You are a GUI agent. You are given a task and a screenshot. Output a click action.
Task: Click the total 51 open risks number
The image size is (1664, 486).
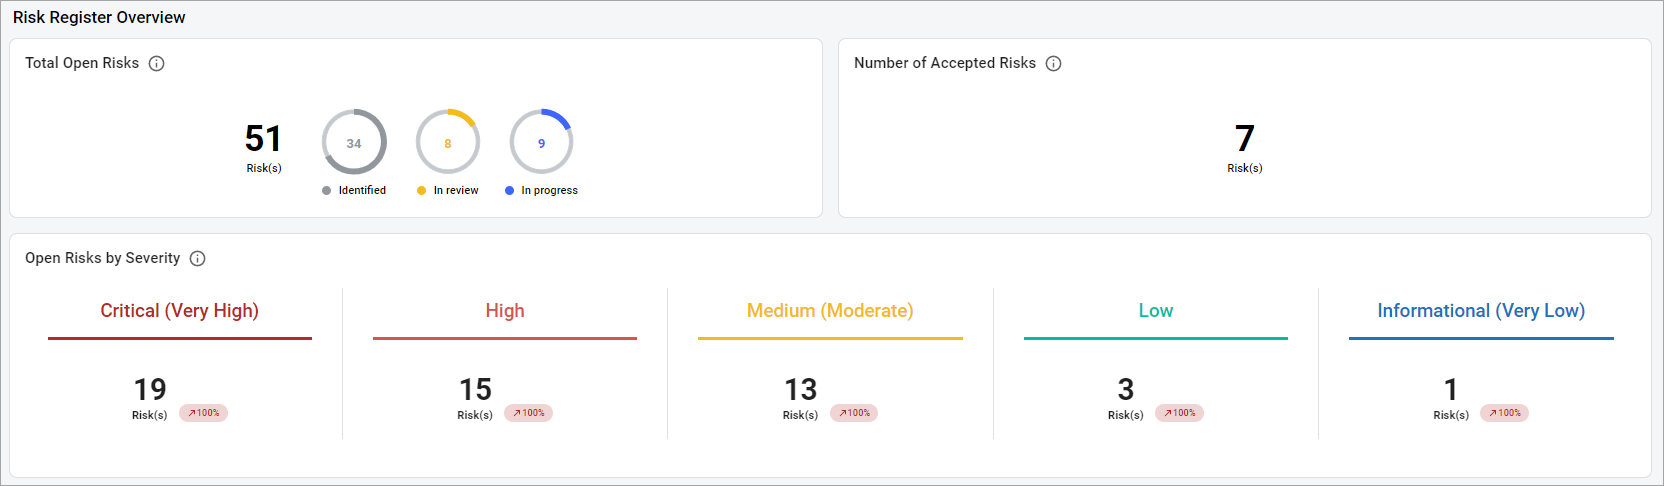[x=264, y=138]
